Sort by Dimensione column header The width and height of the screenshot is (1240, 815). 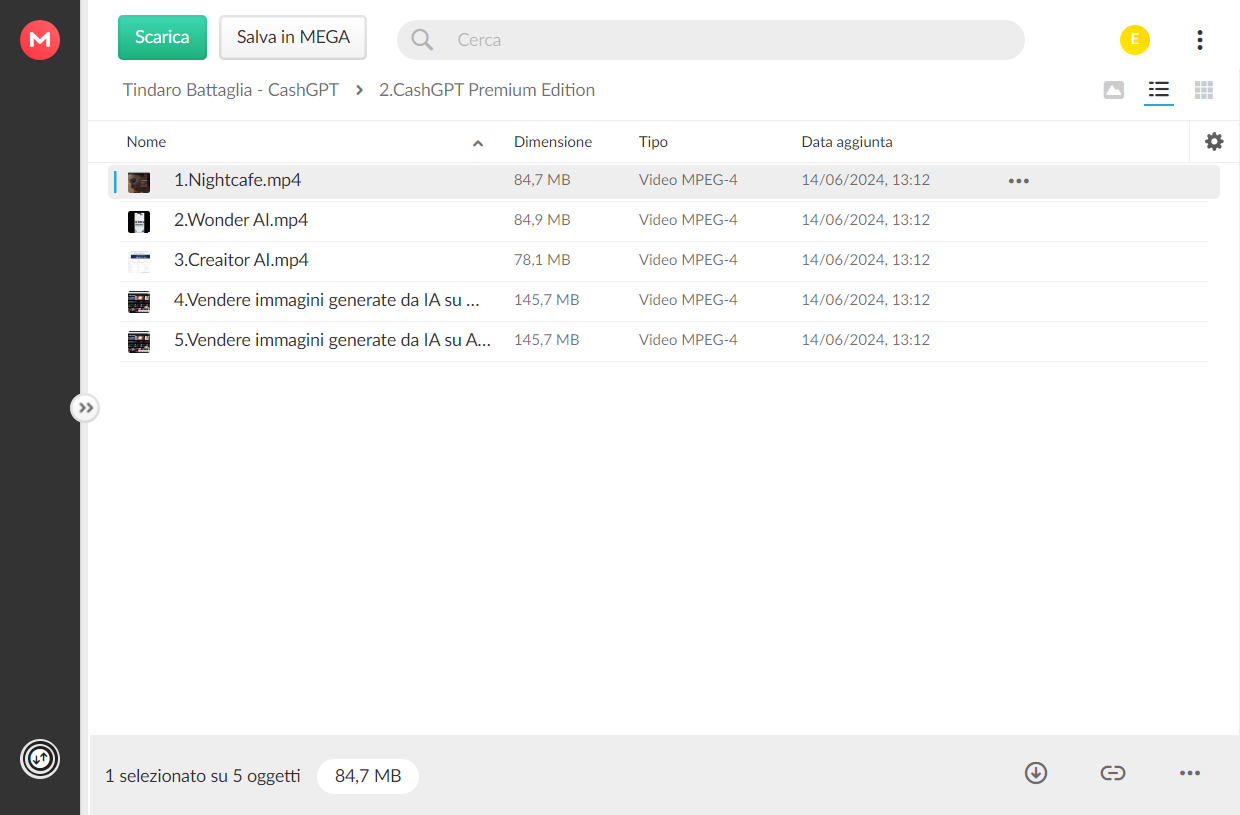pos(553,142)
